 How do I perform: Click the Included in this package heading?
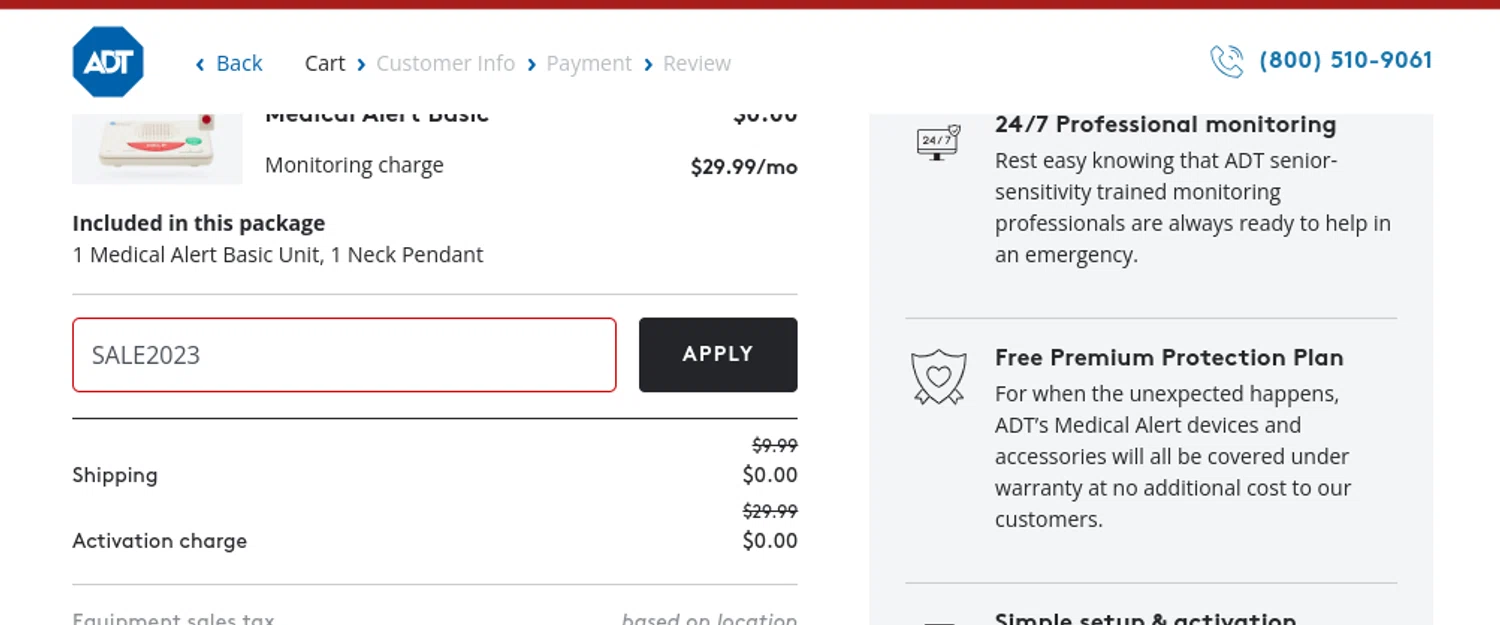(199, 223)
